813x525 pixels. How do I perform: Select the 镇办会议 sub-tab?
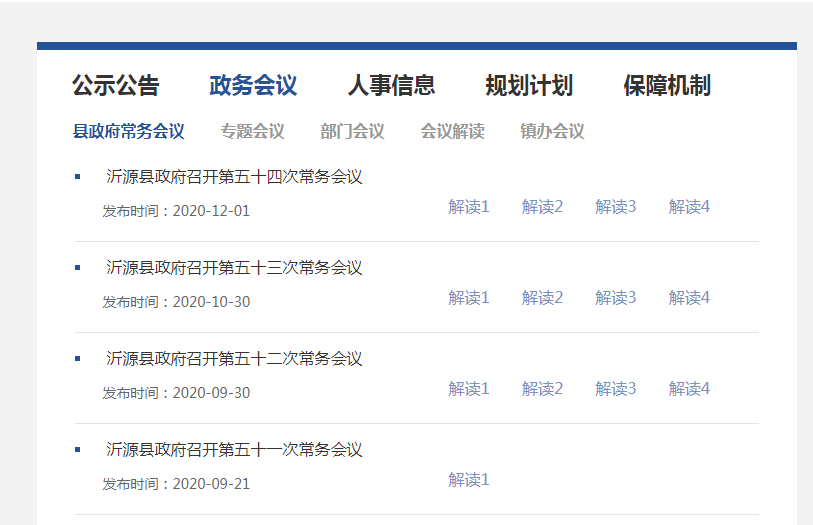552,132
